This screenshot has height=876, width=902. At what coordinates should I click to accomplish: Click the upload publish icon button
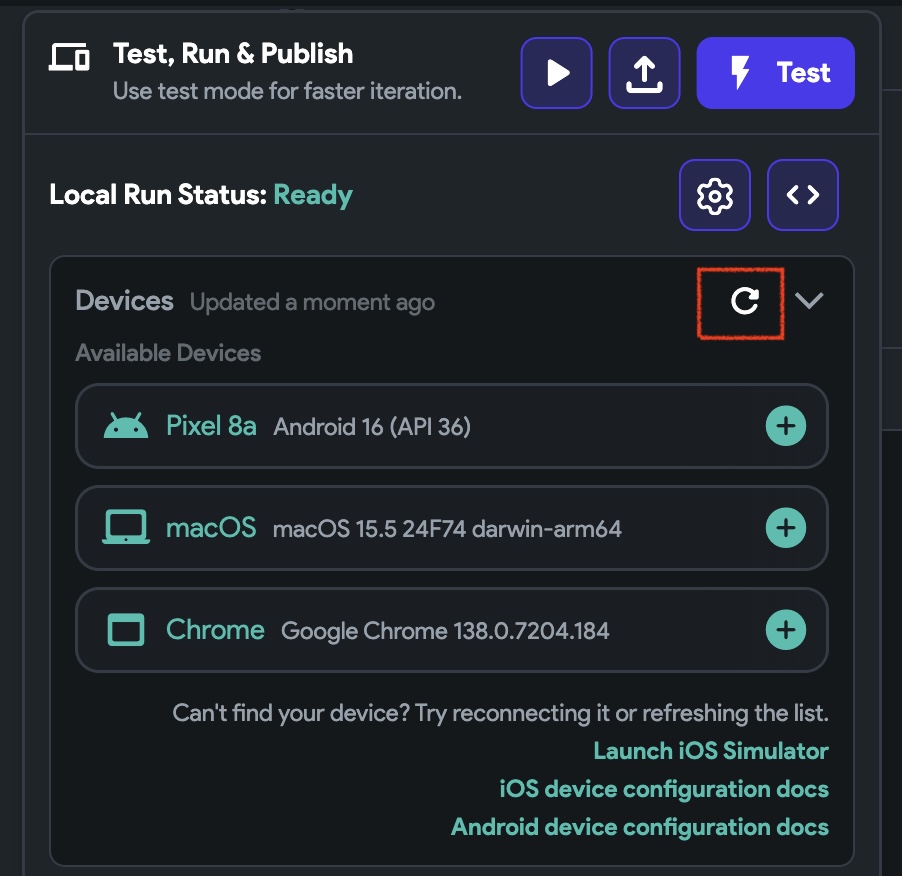click(644, 73)
